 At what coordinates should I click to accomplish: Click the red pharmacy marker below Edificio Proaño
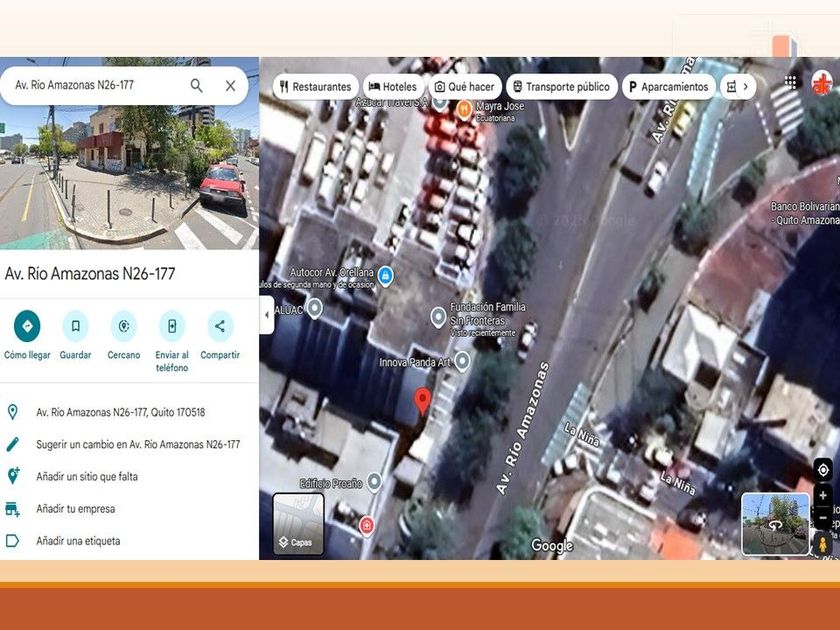pyautogui.click(x=366, y=526)
